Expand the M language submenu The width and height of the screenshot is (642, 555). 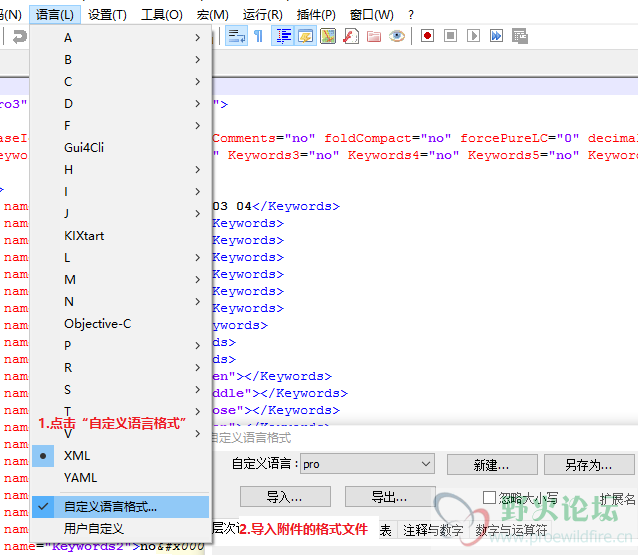point(121,280)
